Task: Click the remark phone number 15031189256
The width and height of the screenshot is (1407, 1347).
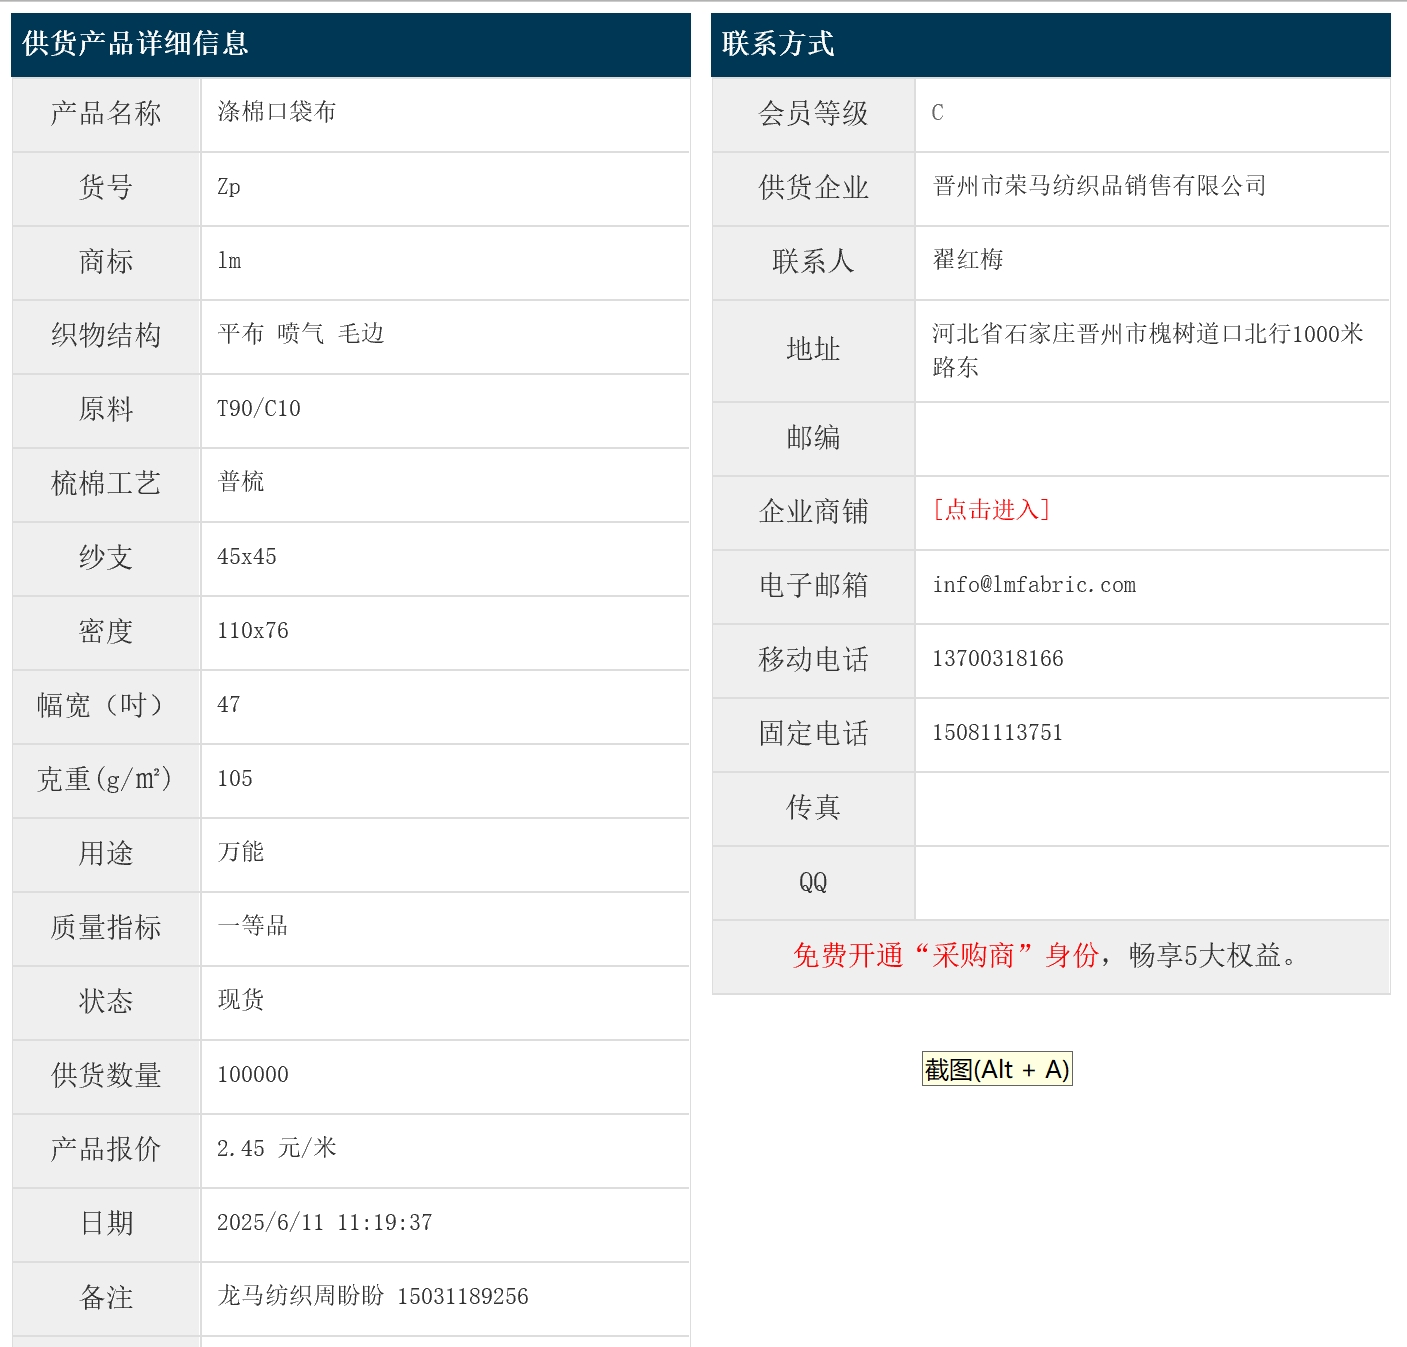Action: click(x=462, y=1297)
